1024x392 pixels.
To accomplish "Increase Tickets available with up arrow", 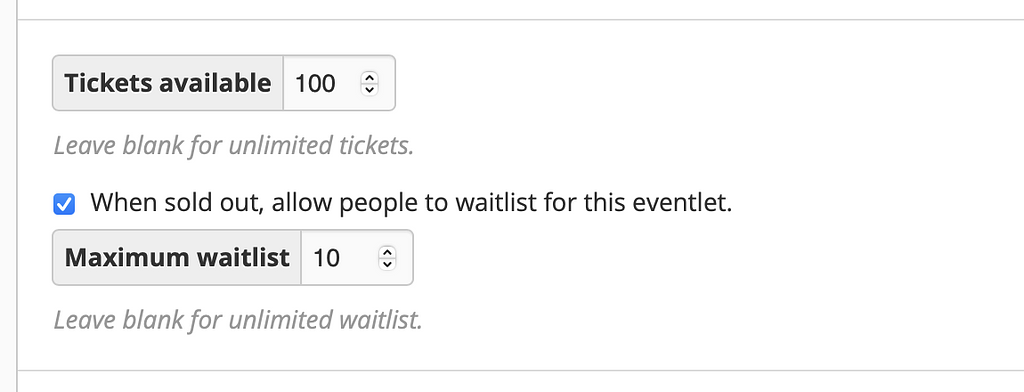I will tap(370, 78).
